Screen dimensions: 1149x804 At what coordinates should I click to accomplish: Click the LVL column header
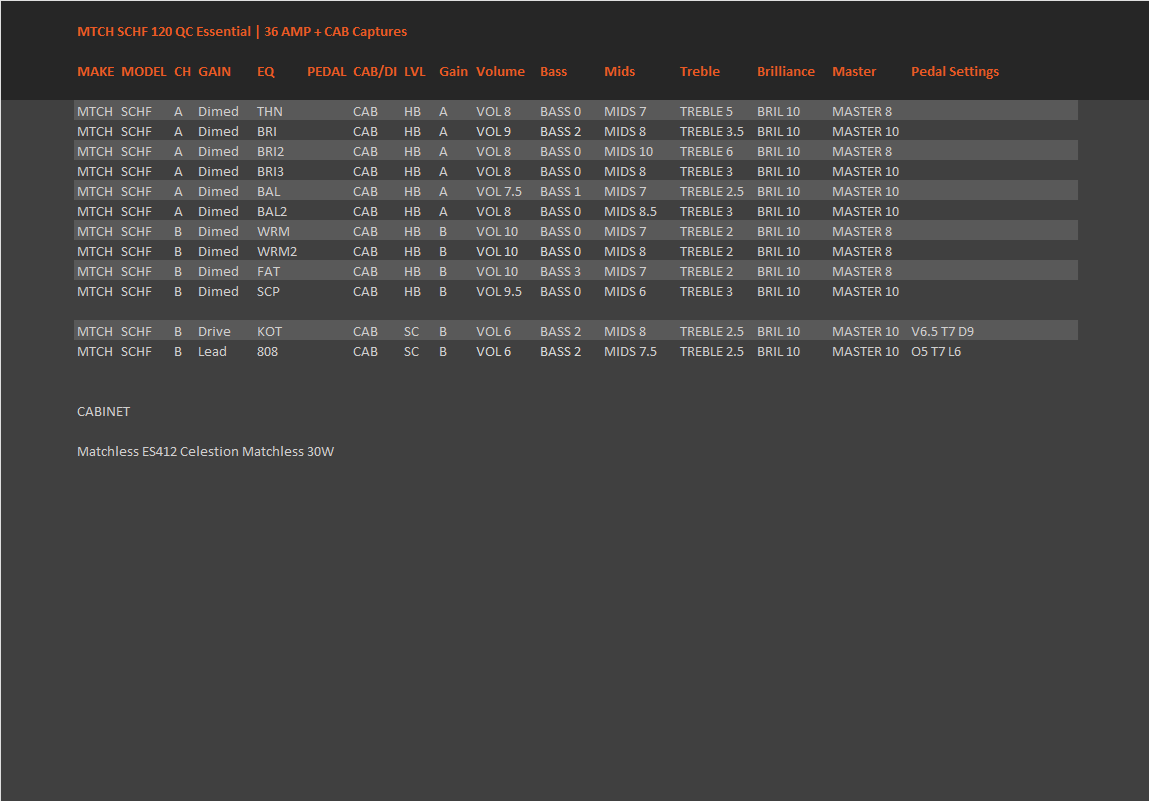[415, 72]
